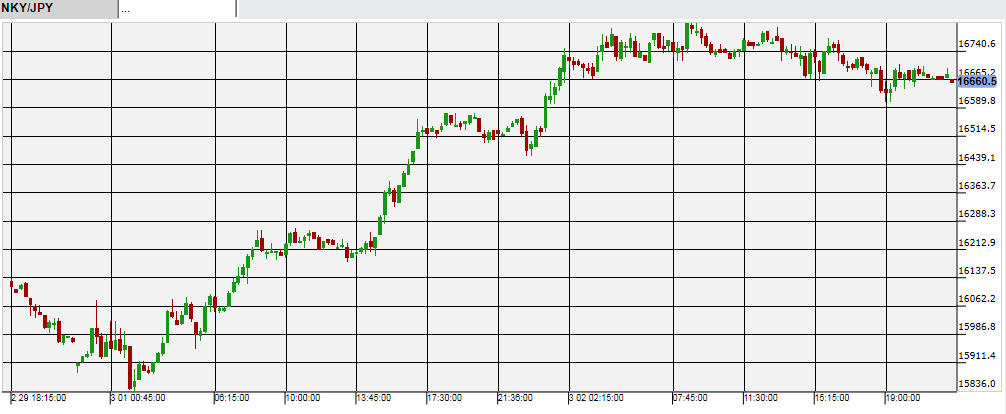The width and height of the screenshot is (1006, 414).
Task: Select the 2 29 18:15:00 time marker
Action: click(x=39, y=398)
